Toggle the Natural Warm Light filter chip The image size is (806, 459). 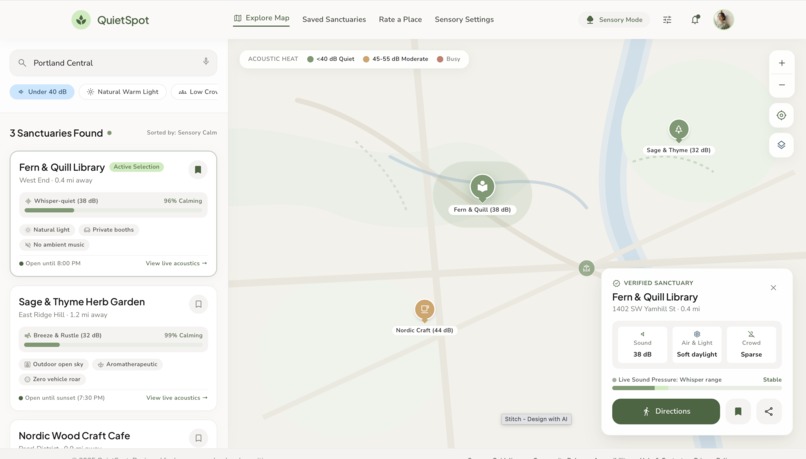123,91
